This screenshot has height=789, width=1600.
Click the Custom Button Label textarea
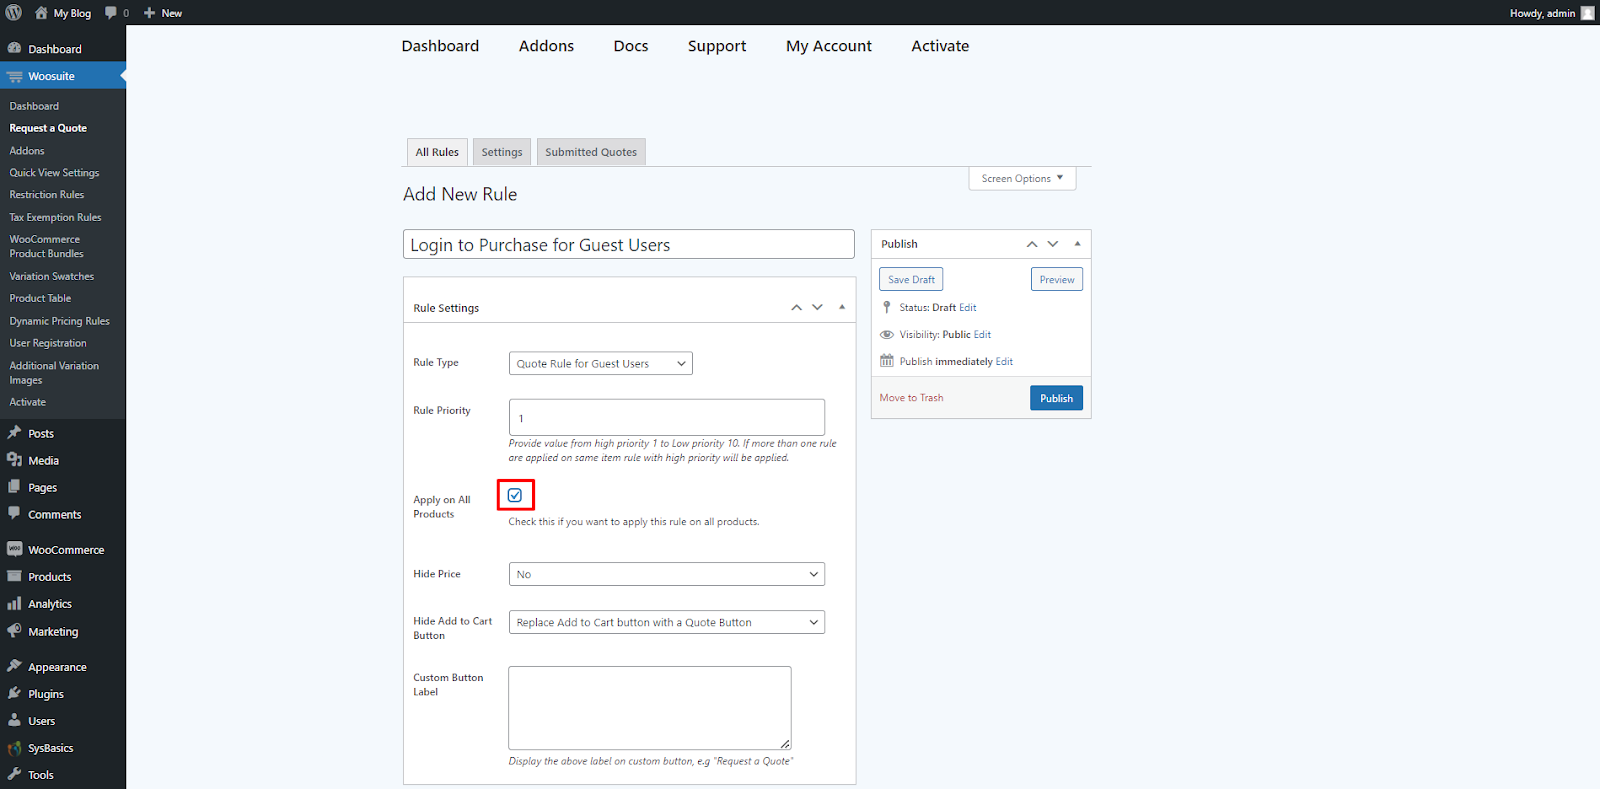click(650, 708)
